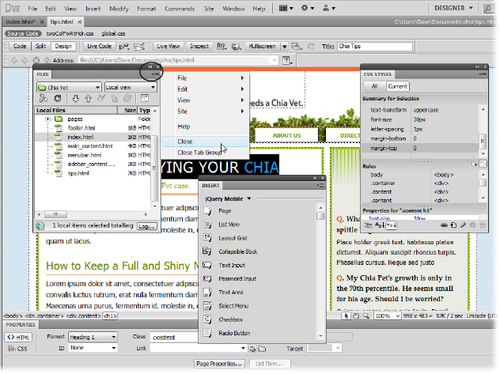Viewport: 500px width, 374px height.
Task: Expand the pages folder in Local Files
Action: point(48,119)
